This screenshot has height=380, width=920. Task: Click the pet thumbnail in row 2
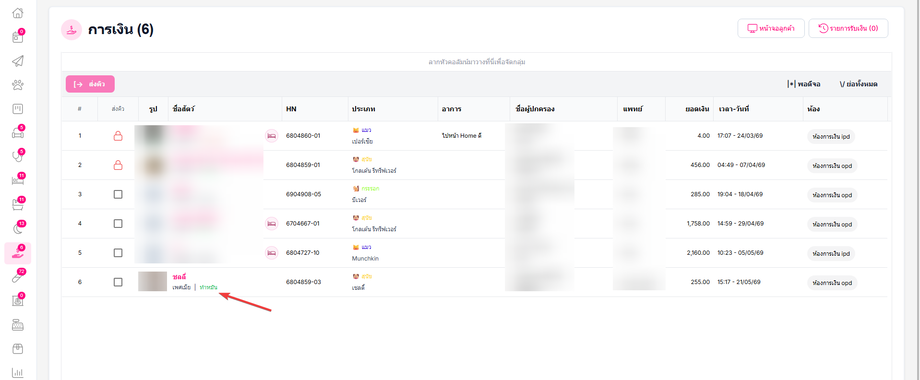153,165
